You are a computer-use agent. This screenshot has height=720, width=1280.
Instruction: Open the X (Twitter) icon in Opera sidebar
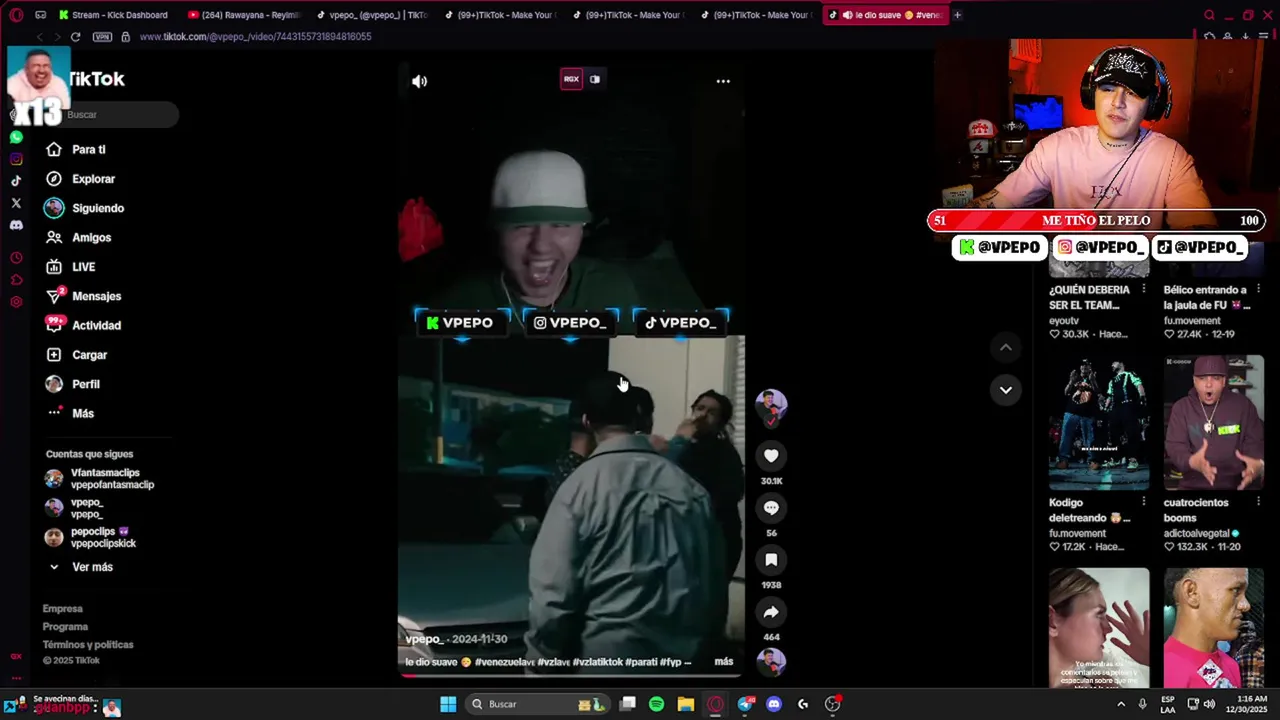(x=16, y=203)
